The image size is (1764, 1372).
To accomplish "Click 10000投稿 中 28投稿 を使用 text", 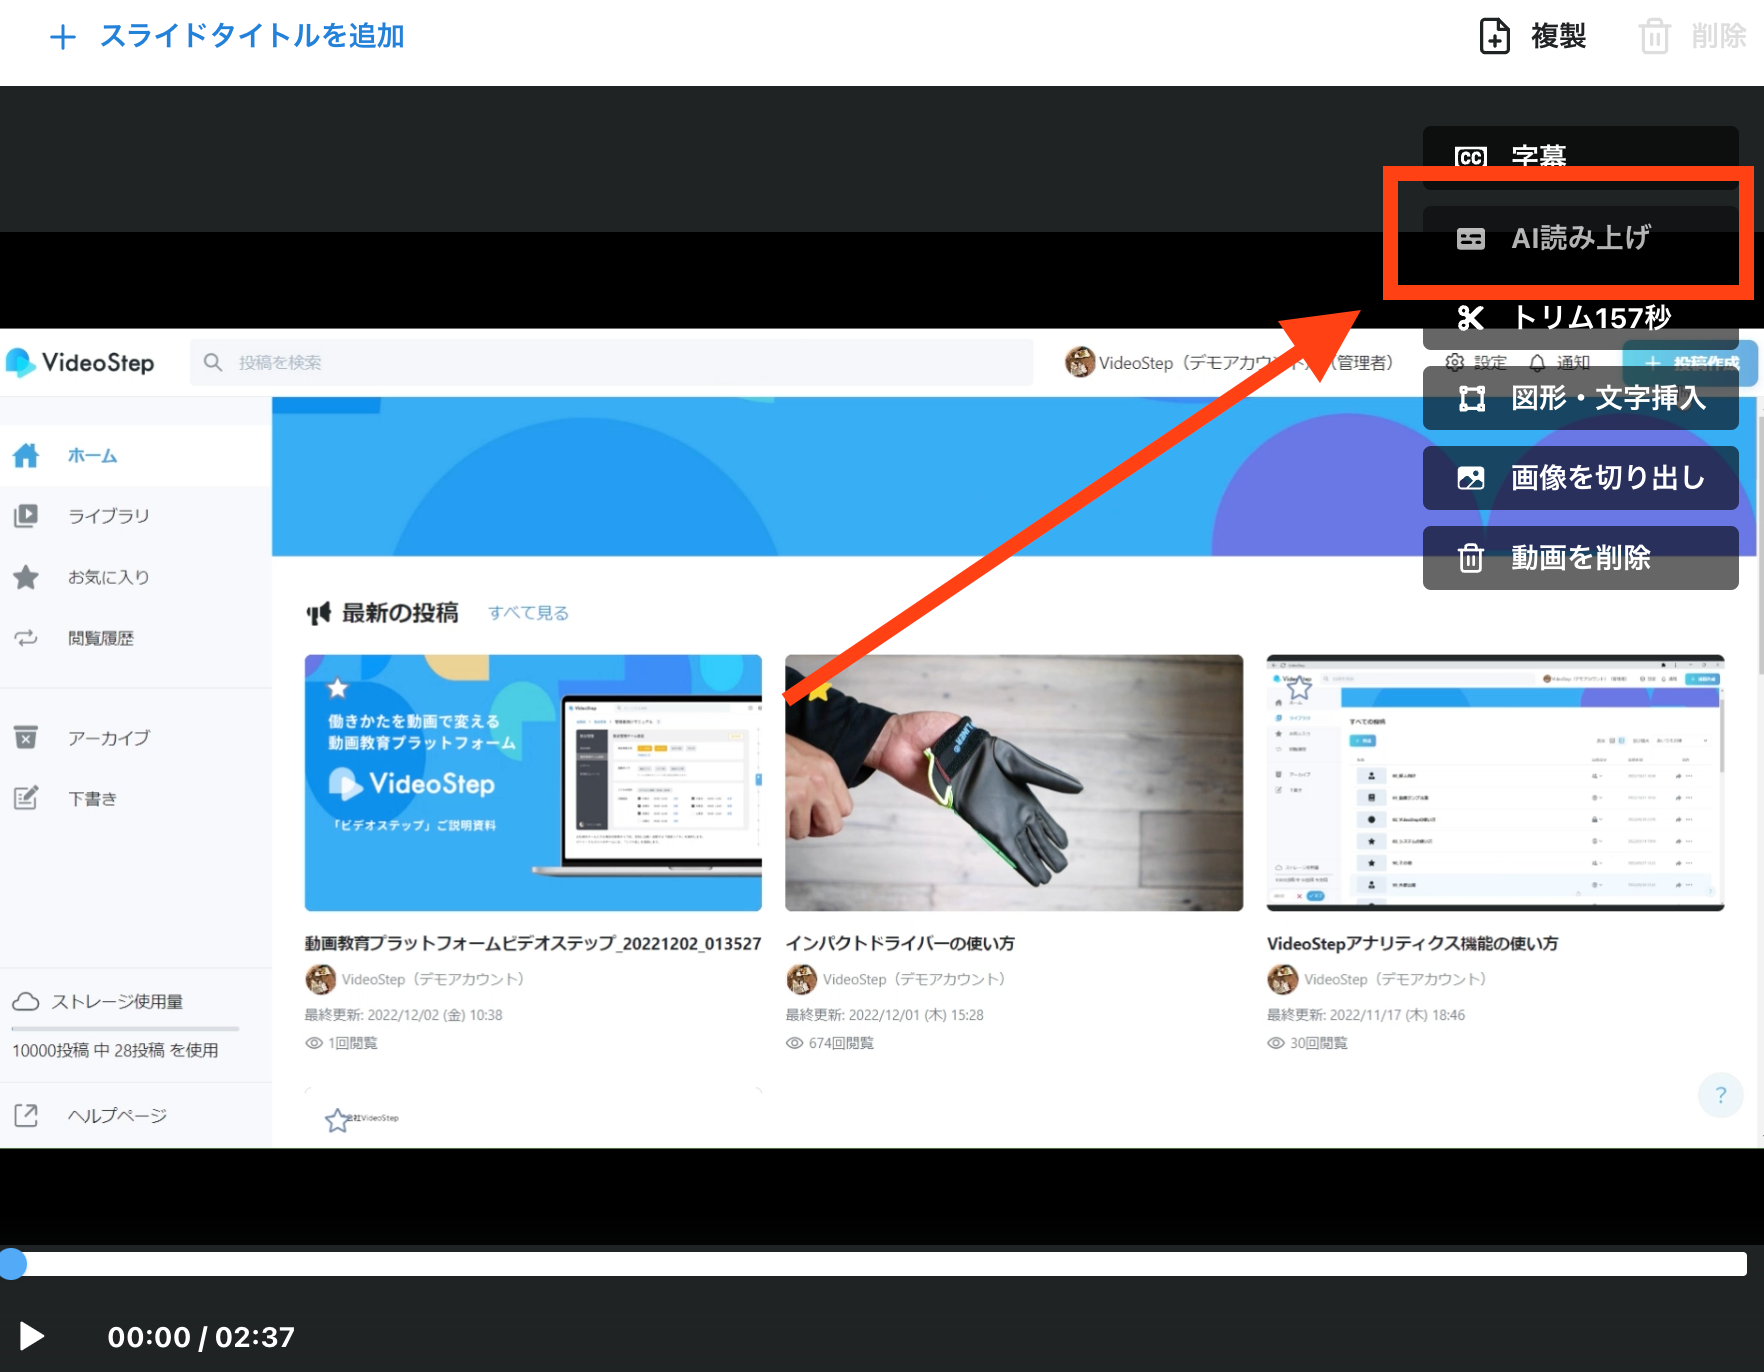I will coord(115,1050).
